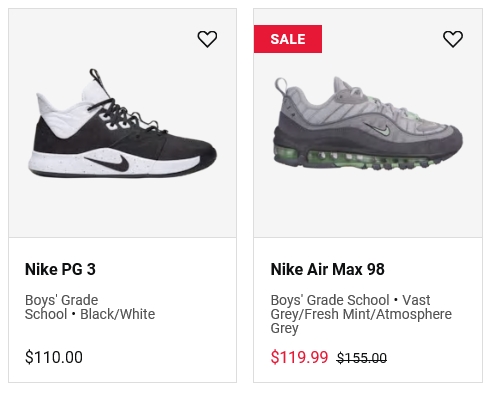The width and height of the screenshot is (496, 393).
Task: Click the Nike Air Max 98 product title
Action: coord(327,269)
